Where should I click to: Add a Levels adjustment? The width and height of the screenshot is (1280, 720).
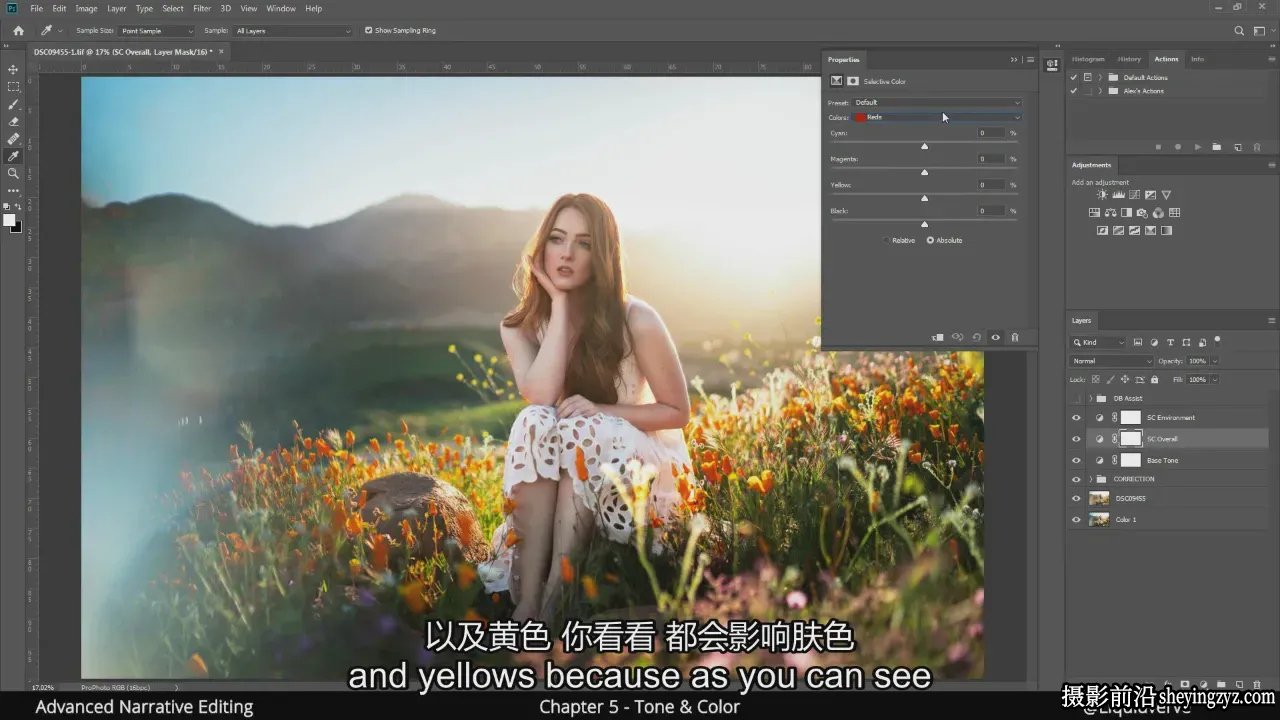1118,195
